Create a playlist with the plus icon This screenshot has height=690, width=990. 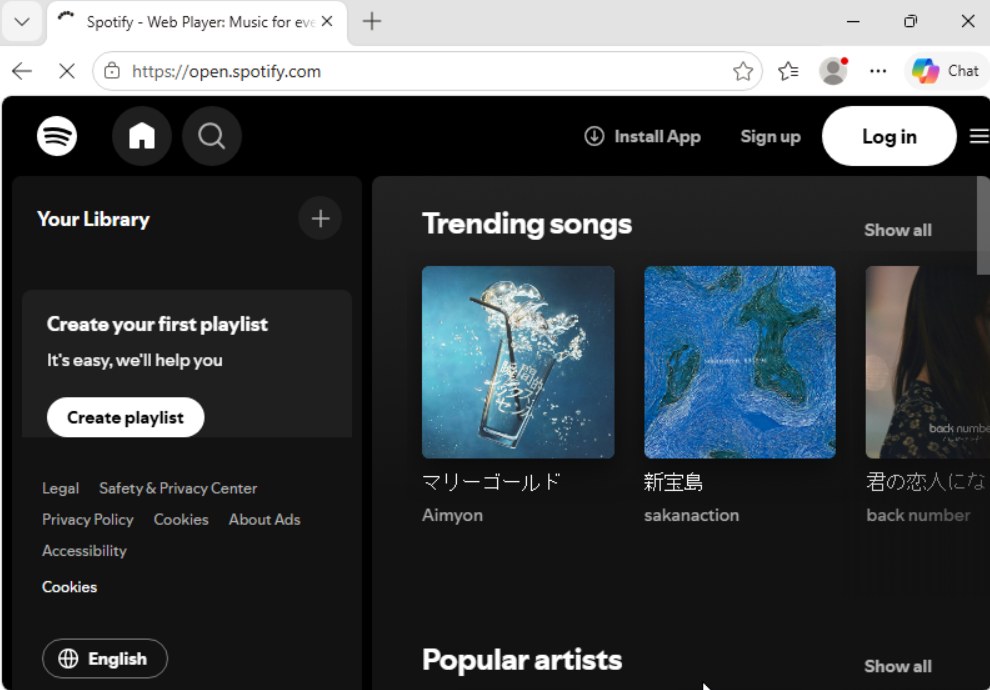(320, 218)
